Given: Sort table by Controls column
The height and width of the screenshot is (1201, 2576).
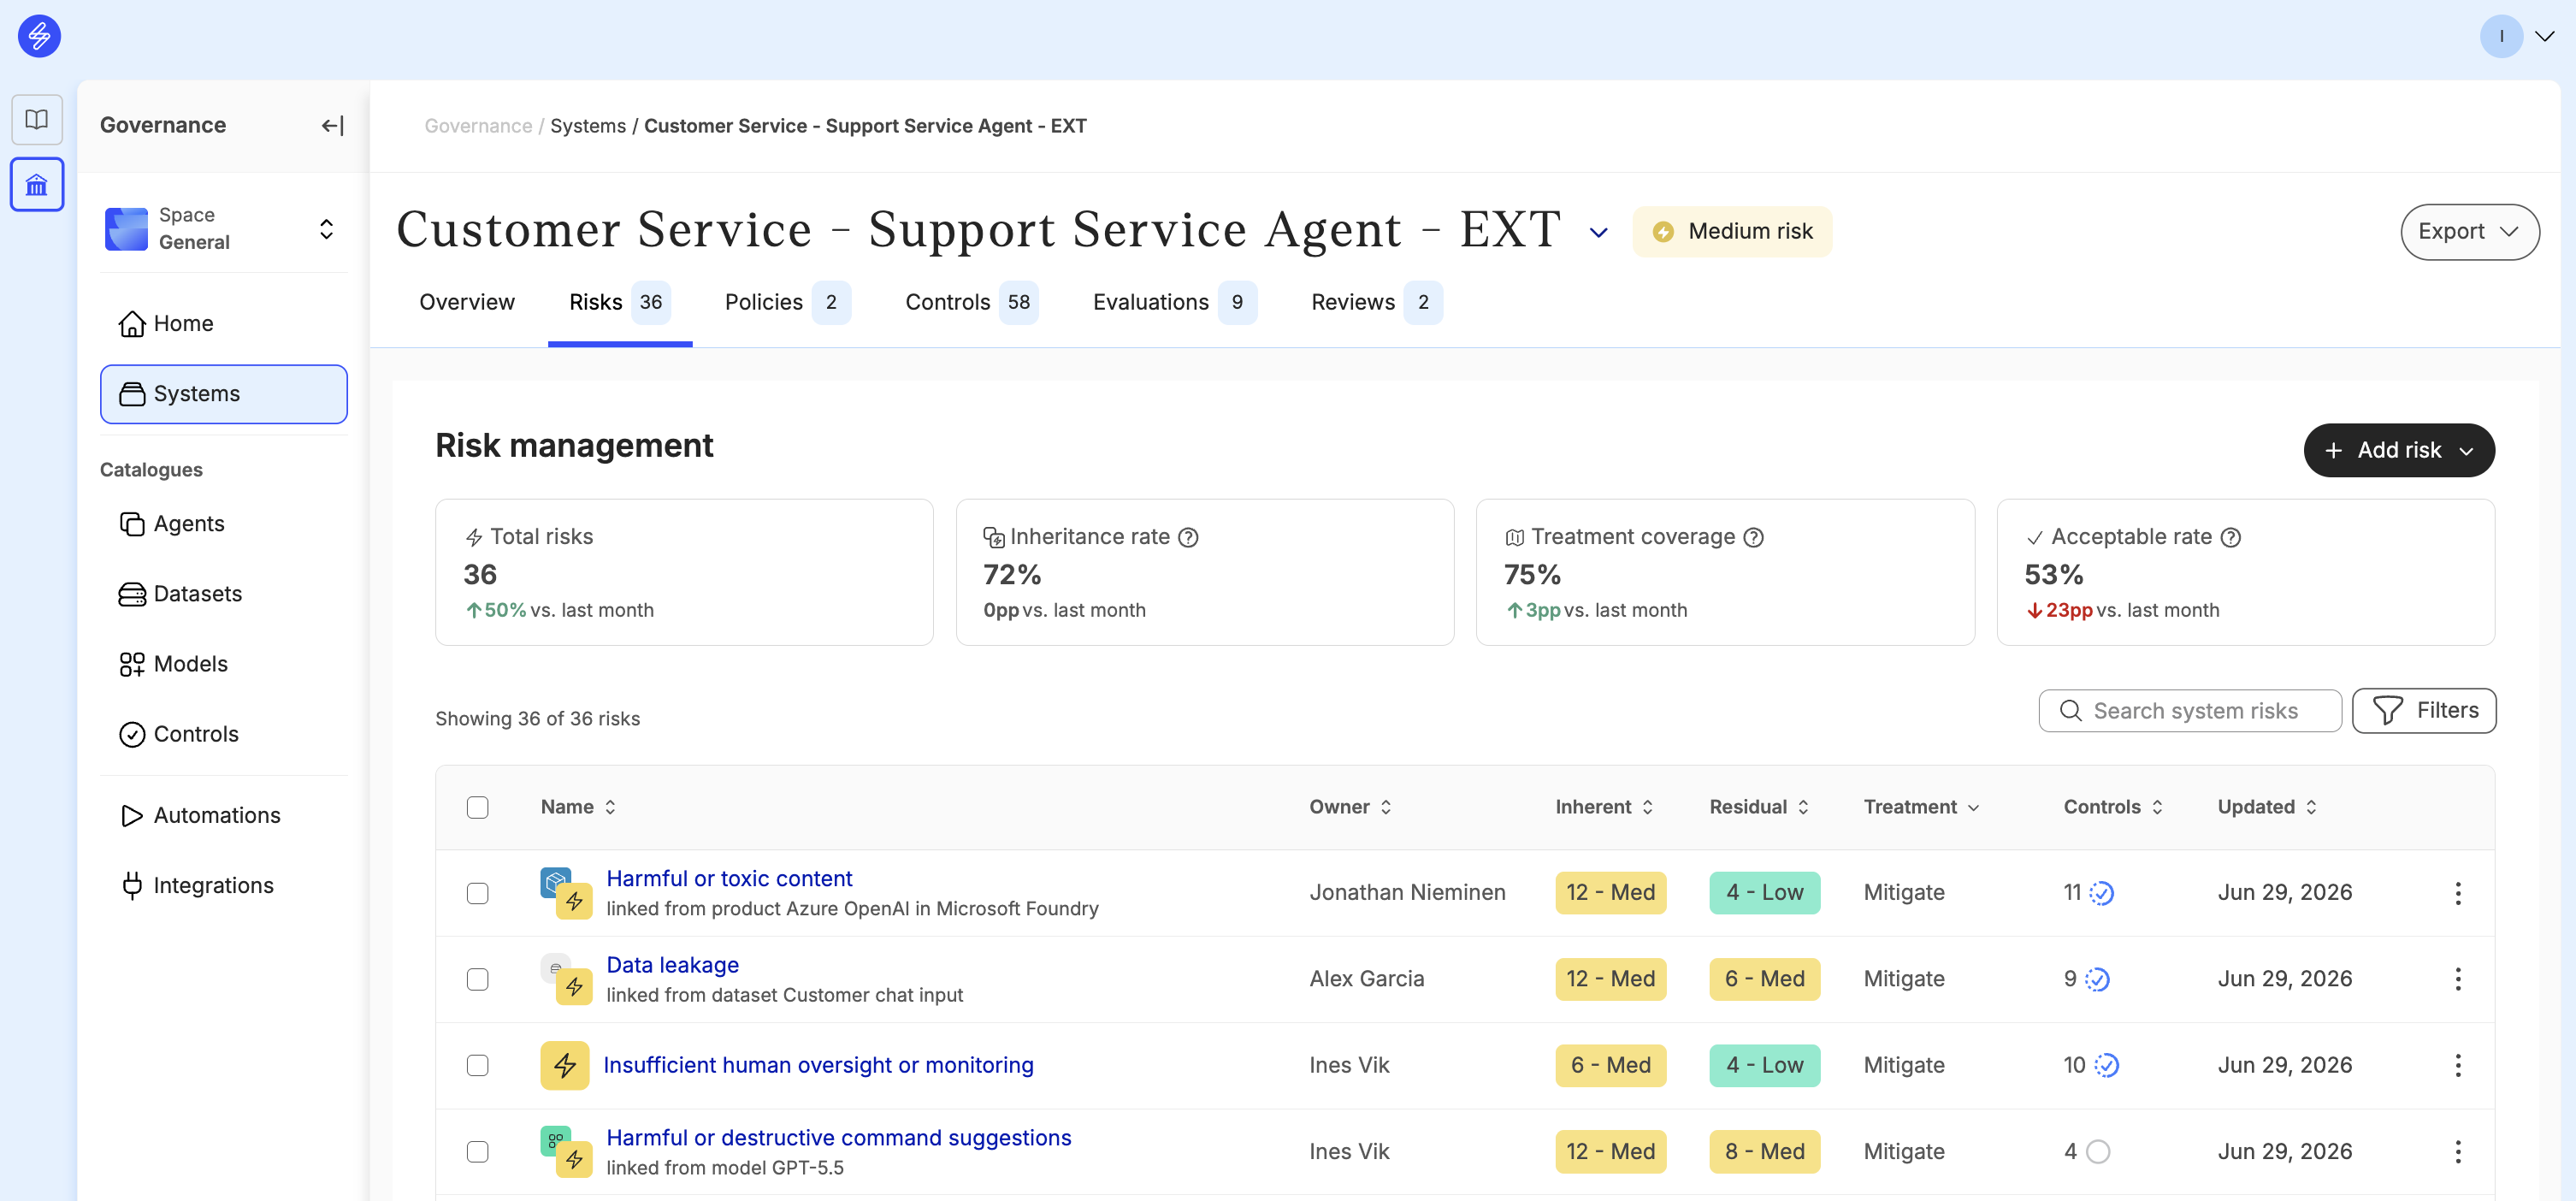Looking at the screenshot, I should [2113, 807].
